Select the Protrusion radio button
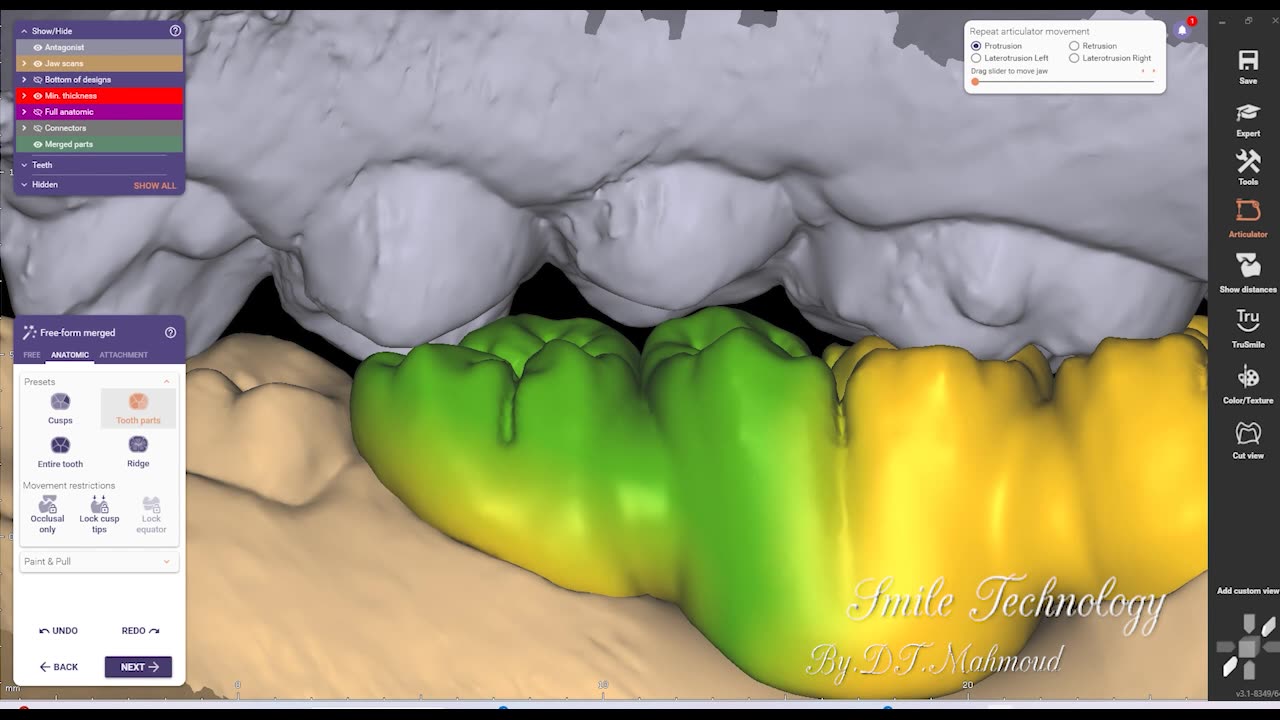 [976, 46]
